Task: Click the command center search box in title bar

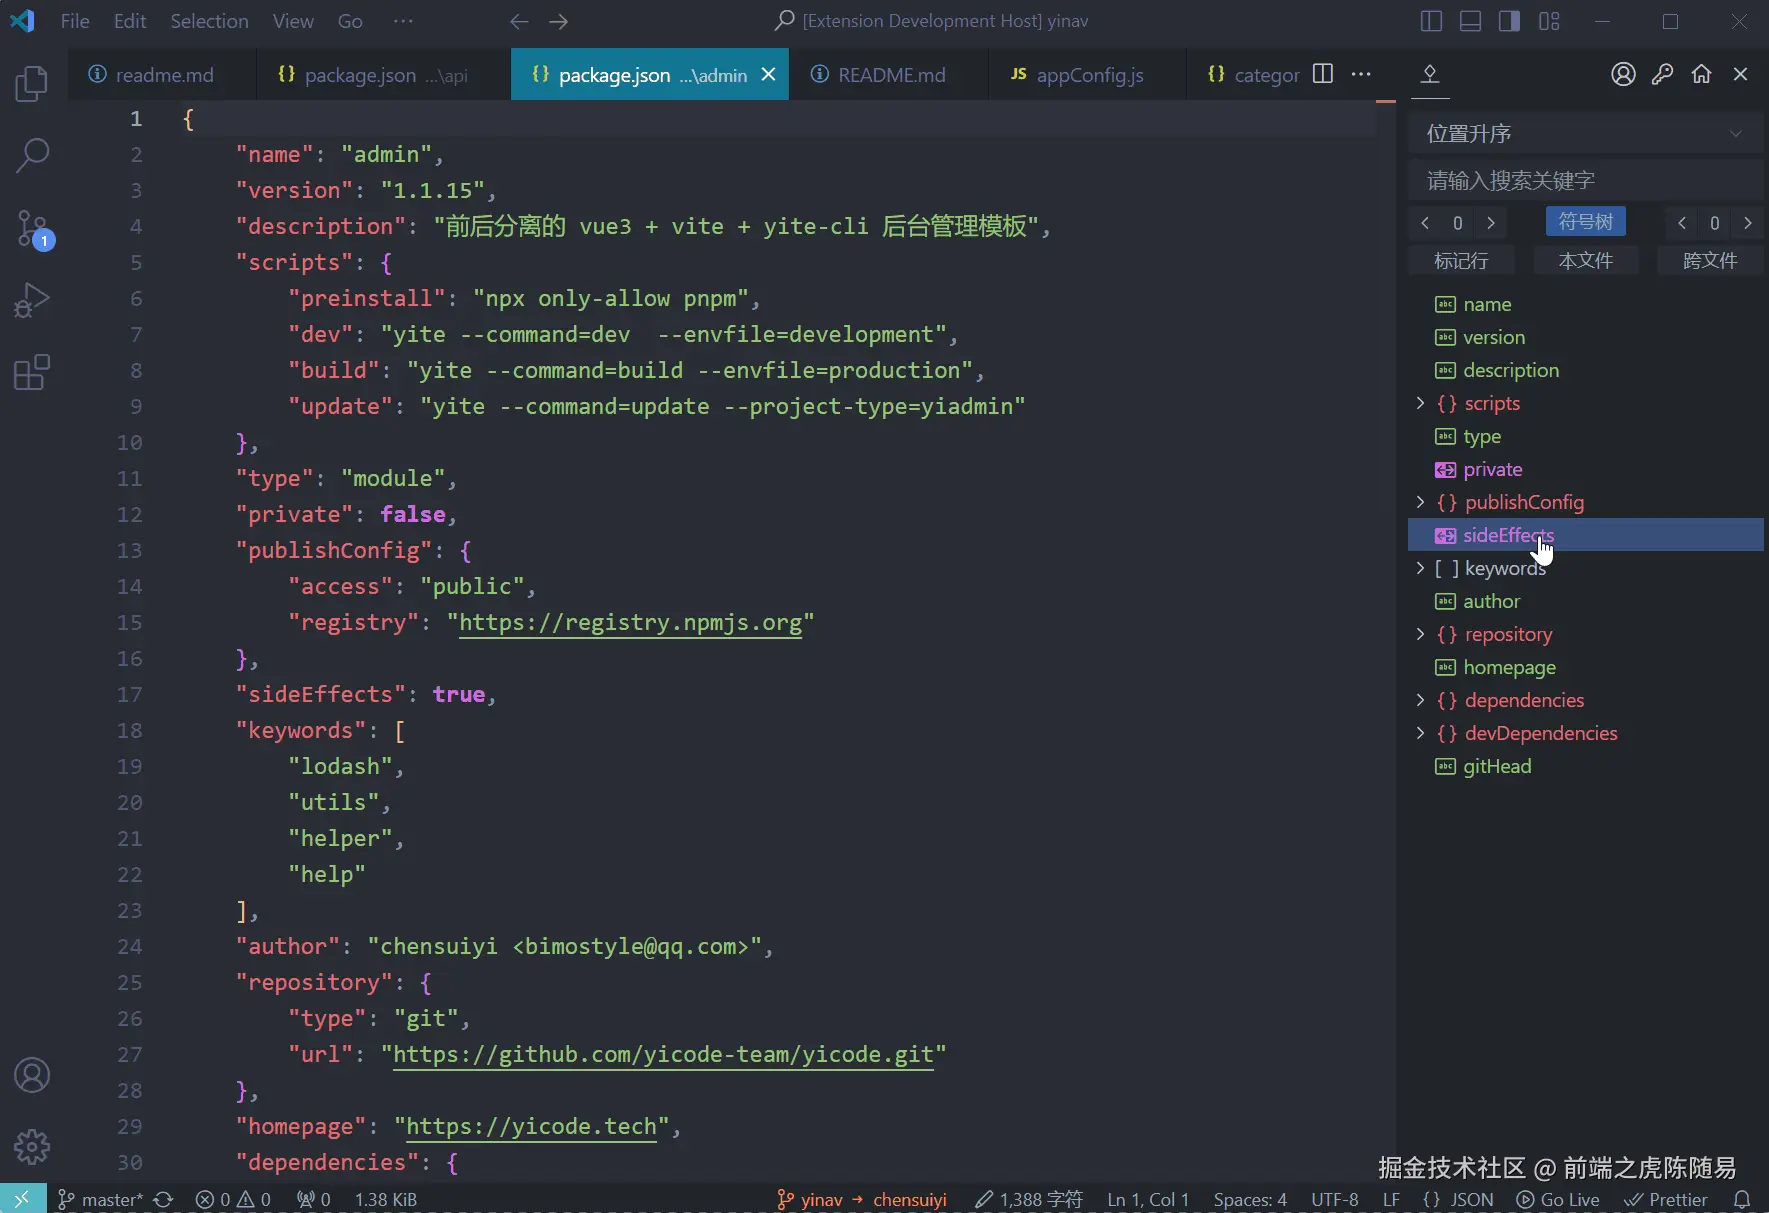Action: click(932, 21)
